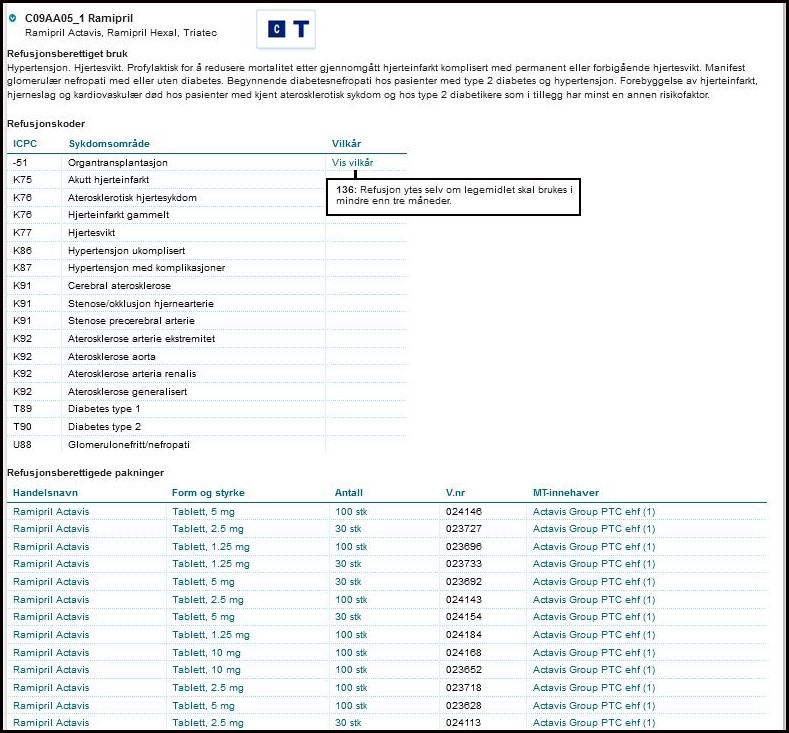Open Actavis Group PTC ehf for V.nr 023727
Image resolution: width=789 pixels, height=733 pixels.
point(594,529)
